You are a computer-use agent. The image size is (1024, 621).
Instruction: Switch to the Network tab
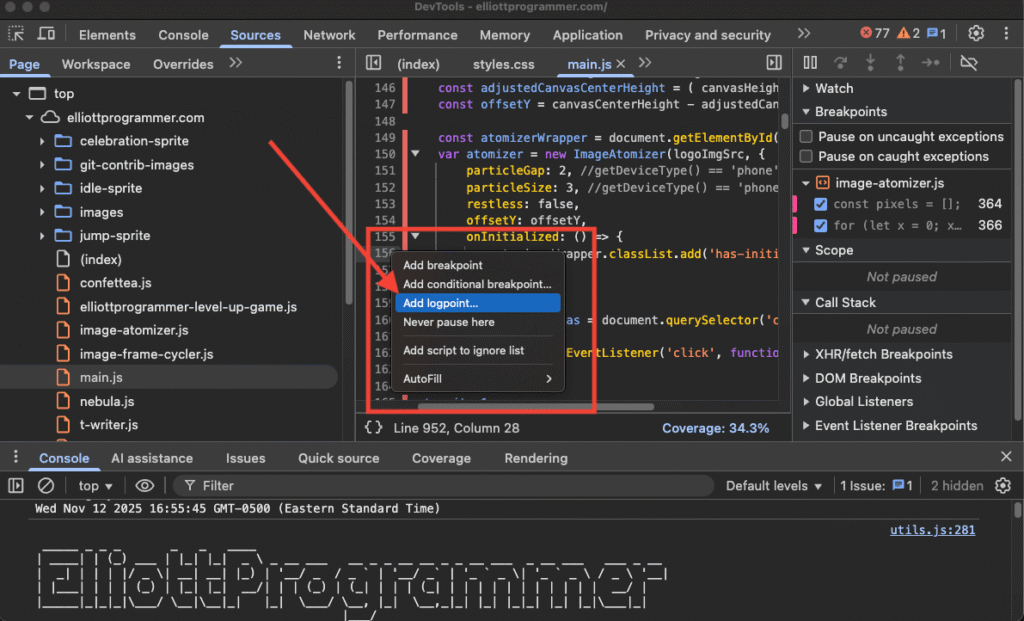pyautogui.click(x=329, y=35)
